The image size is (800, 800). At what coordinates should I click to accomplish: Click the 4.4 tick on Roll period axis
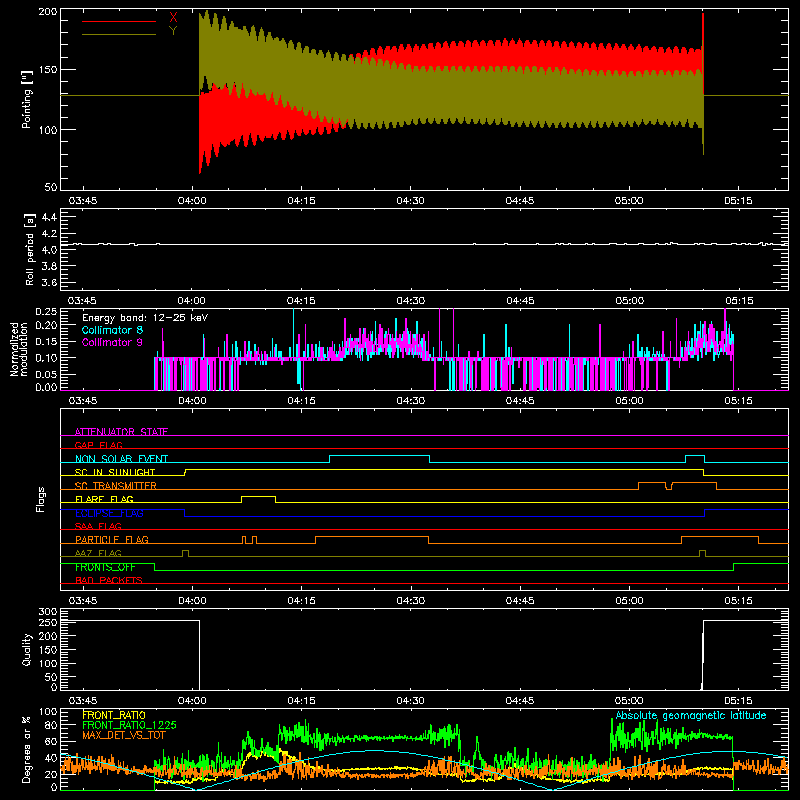pyautogui.click(x=49, y=217)
